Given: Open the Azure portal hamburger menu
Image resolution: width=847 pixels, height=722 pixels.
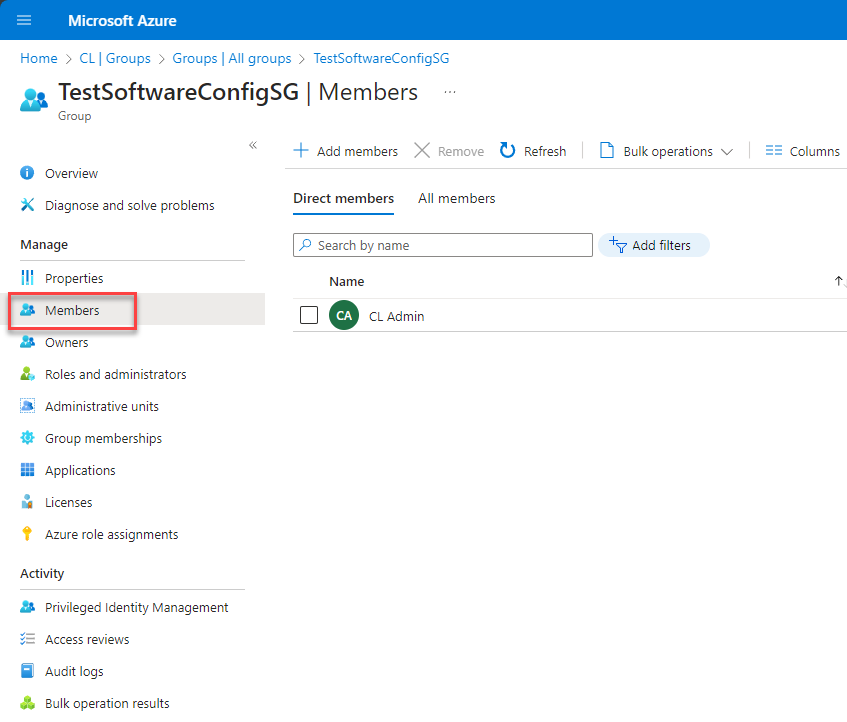Looking at the screenshot, I should coord(24,21).
